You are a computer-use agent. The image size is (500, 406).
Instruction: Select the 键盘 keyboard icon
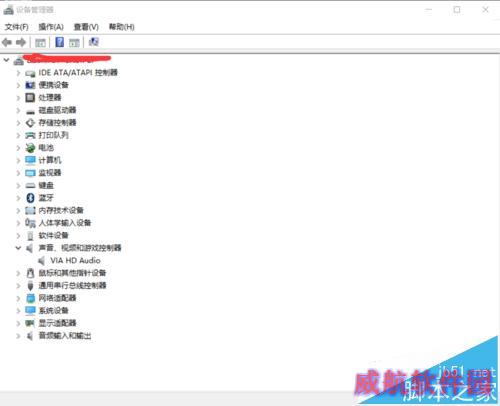coord(30,185)
